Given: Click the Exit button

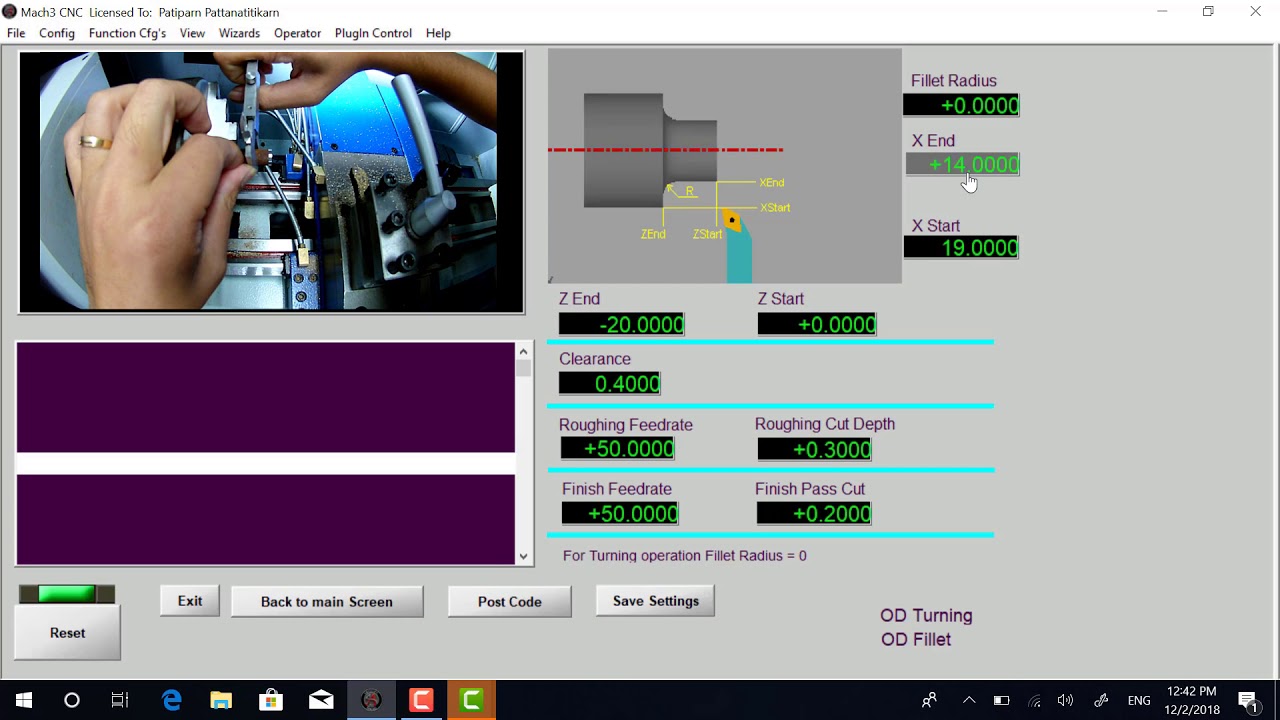Looking at the screenshot, I should pyautogui.click(x=190, y=601).
